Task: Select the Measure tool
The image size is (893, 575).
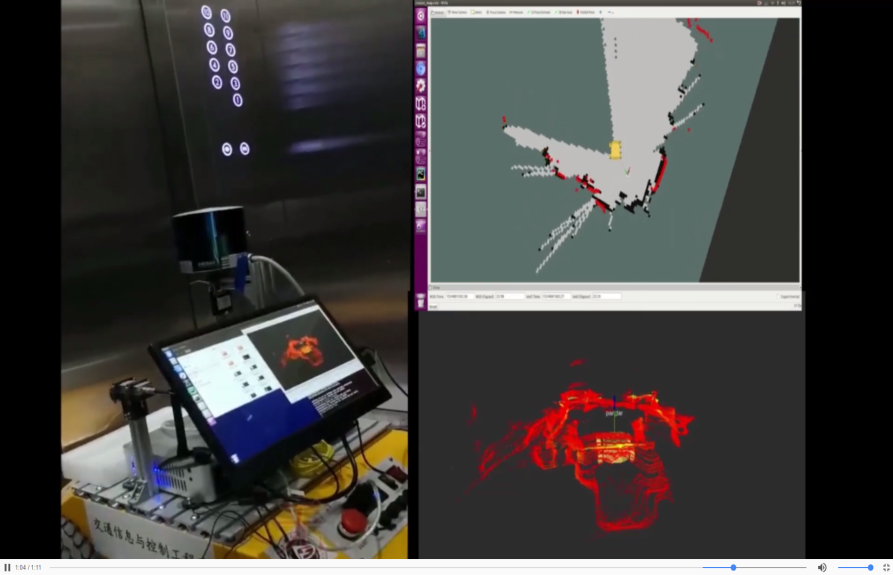Action: coord(516,12)
